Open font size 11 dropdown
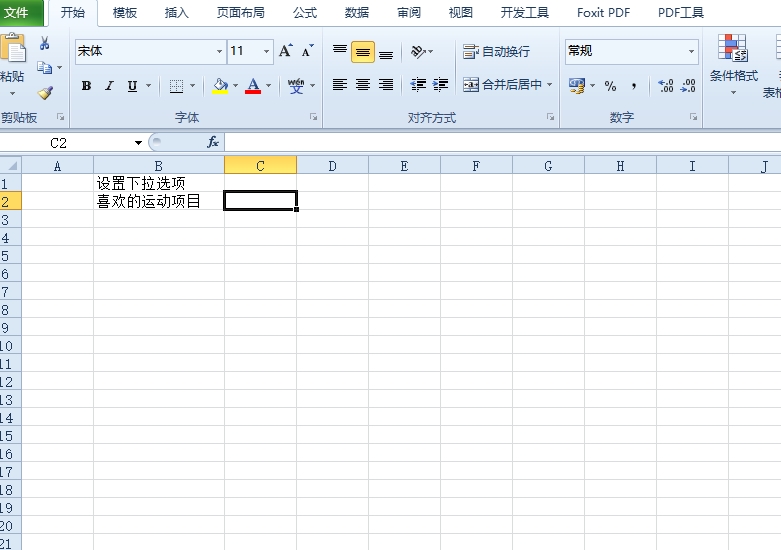Viewport: 781px width, 550px height. coord(266,51)
